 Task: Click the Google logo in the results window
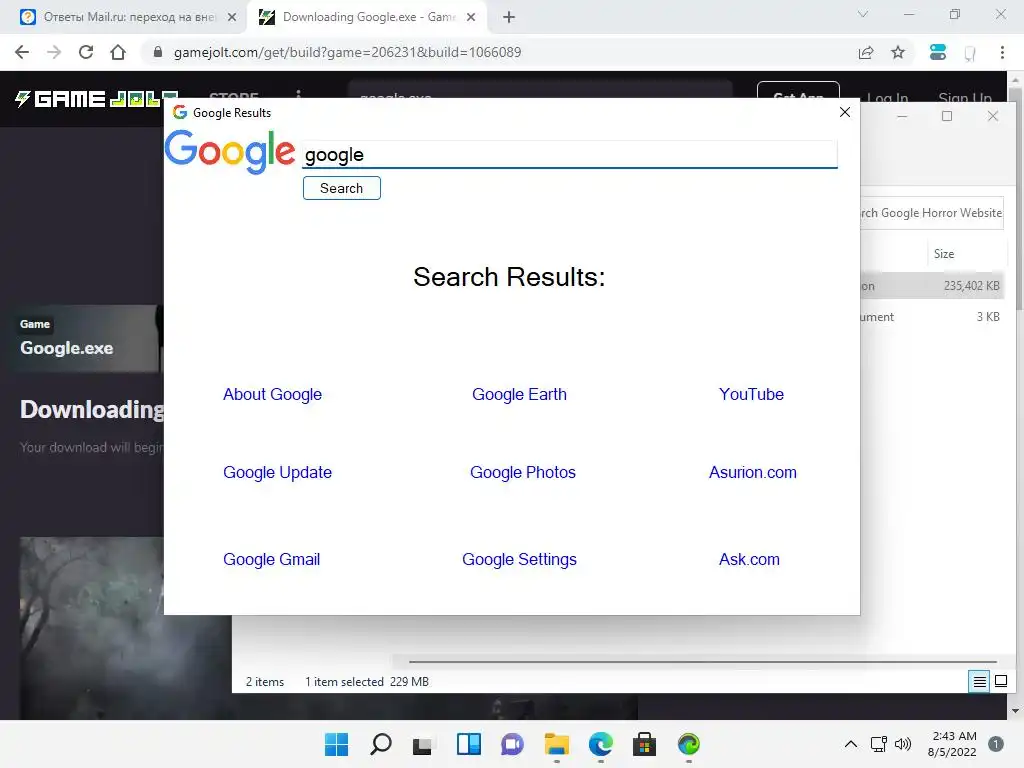(x=229, y=152)
